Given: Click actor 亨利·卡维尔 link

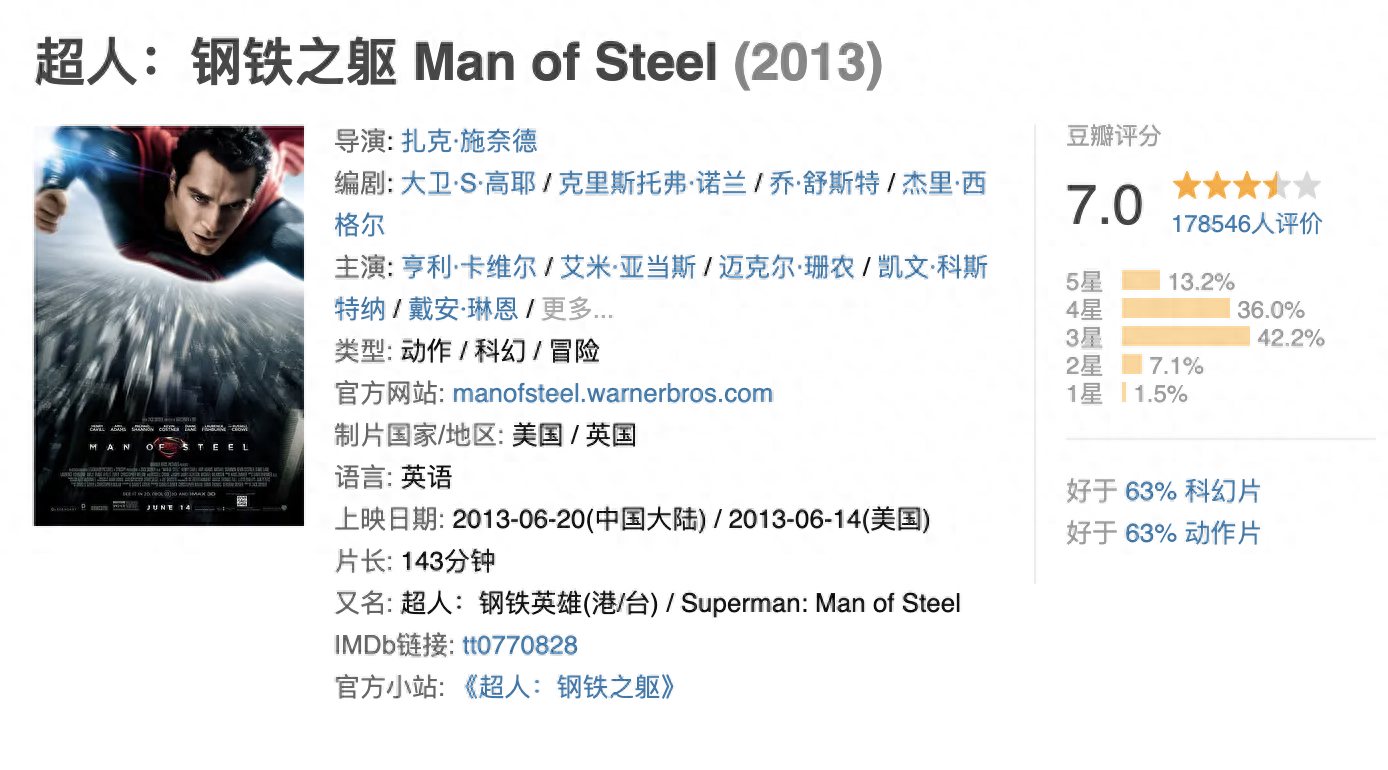Looking at the screenshot, I should click(469, 267).
